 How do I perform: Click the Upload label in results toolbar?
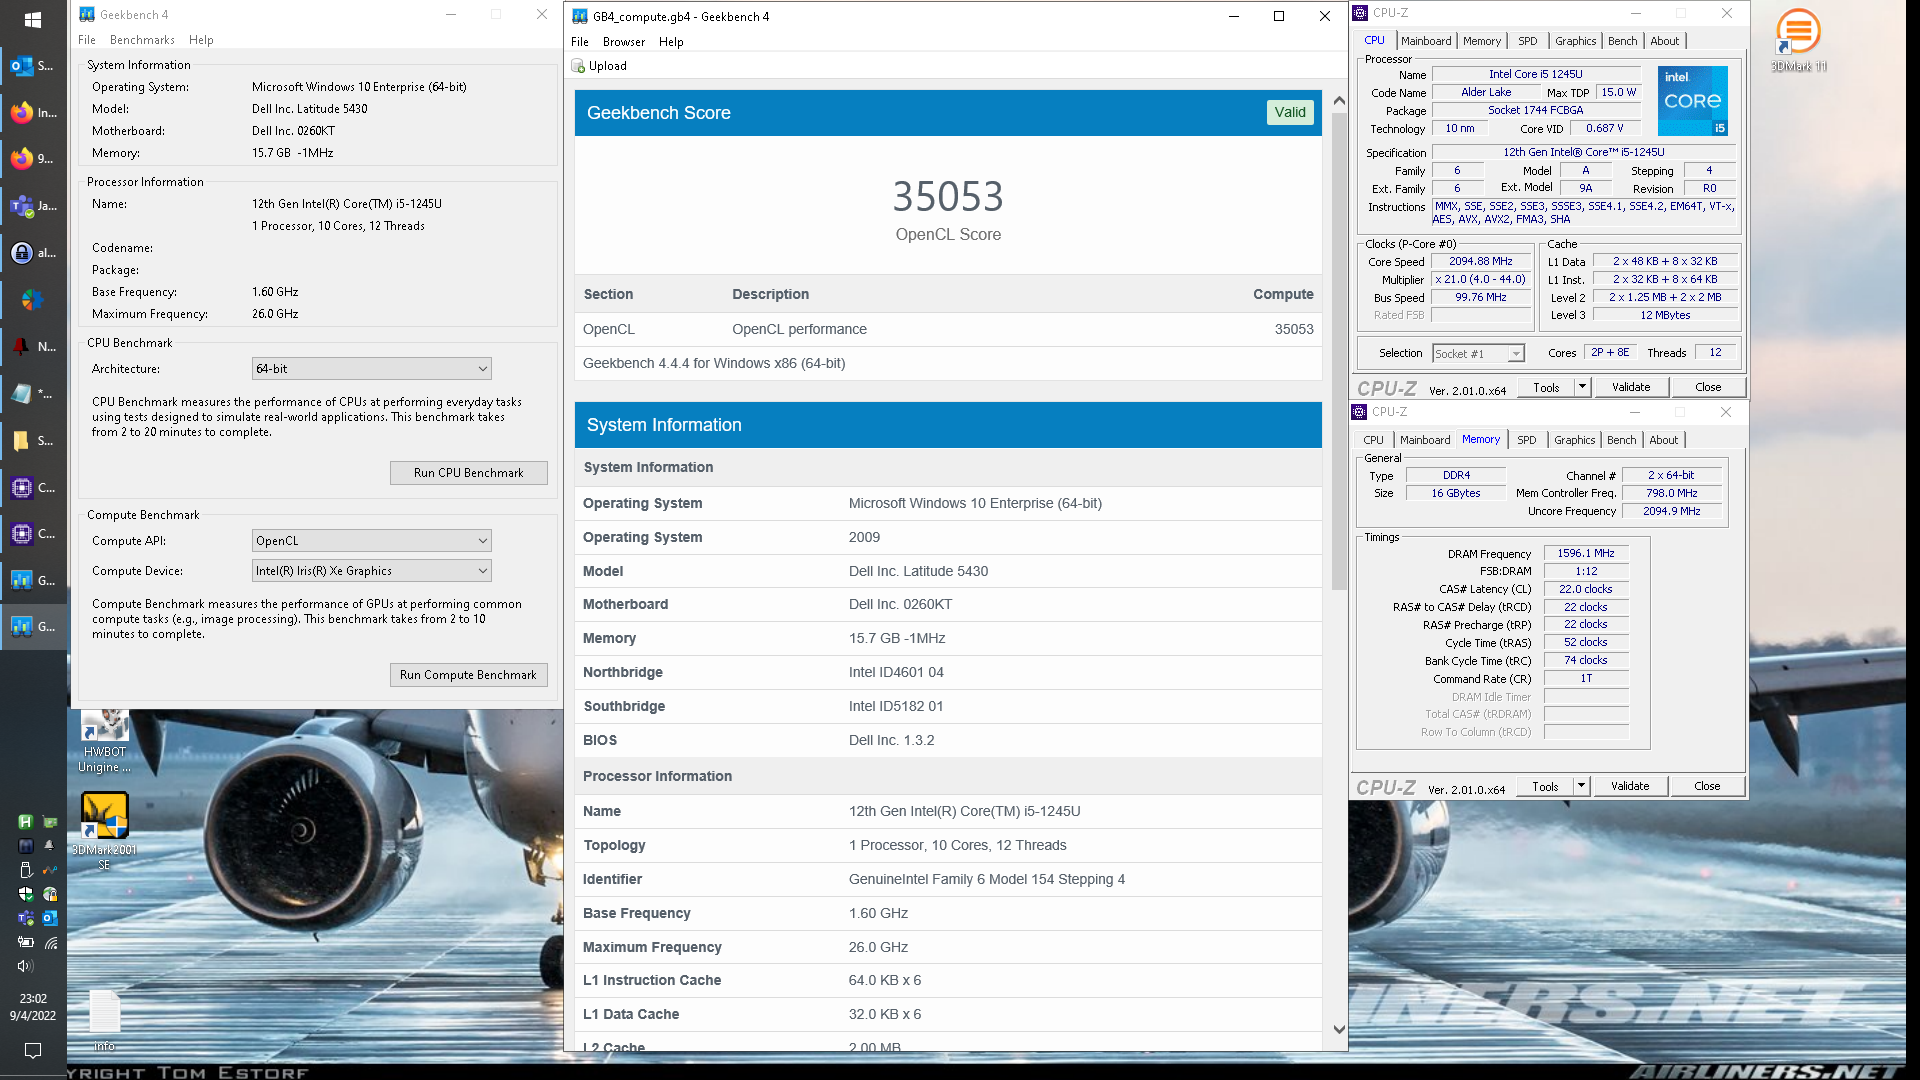(x=608, y=66)
